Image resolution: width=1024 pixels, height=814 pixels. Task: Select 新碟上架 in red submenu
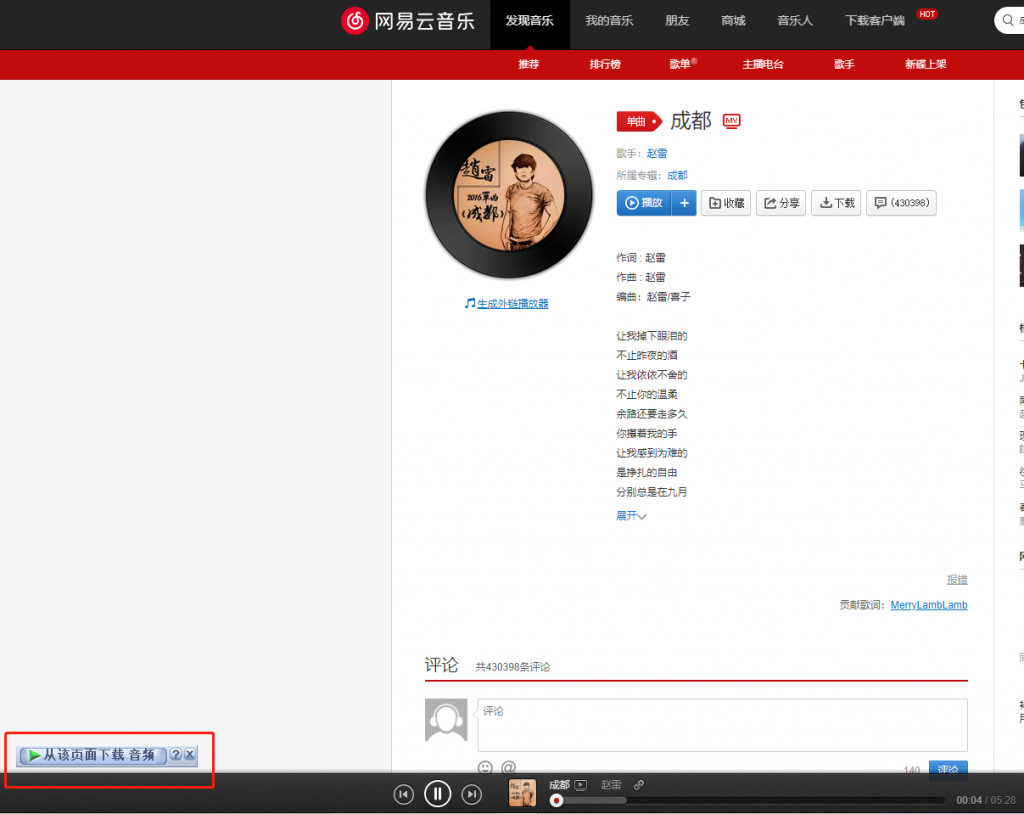click(x=925, y=64)
